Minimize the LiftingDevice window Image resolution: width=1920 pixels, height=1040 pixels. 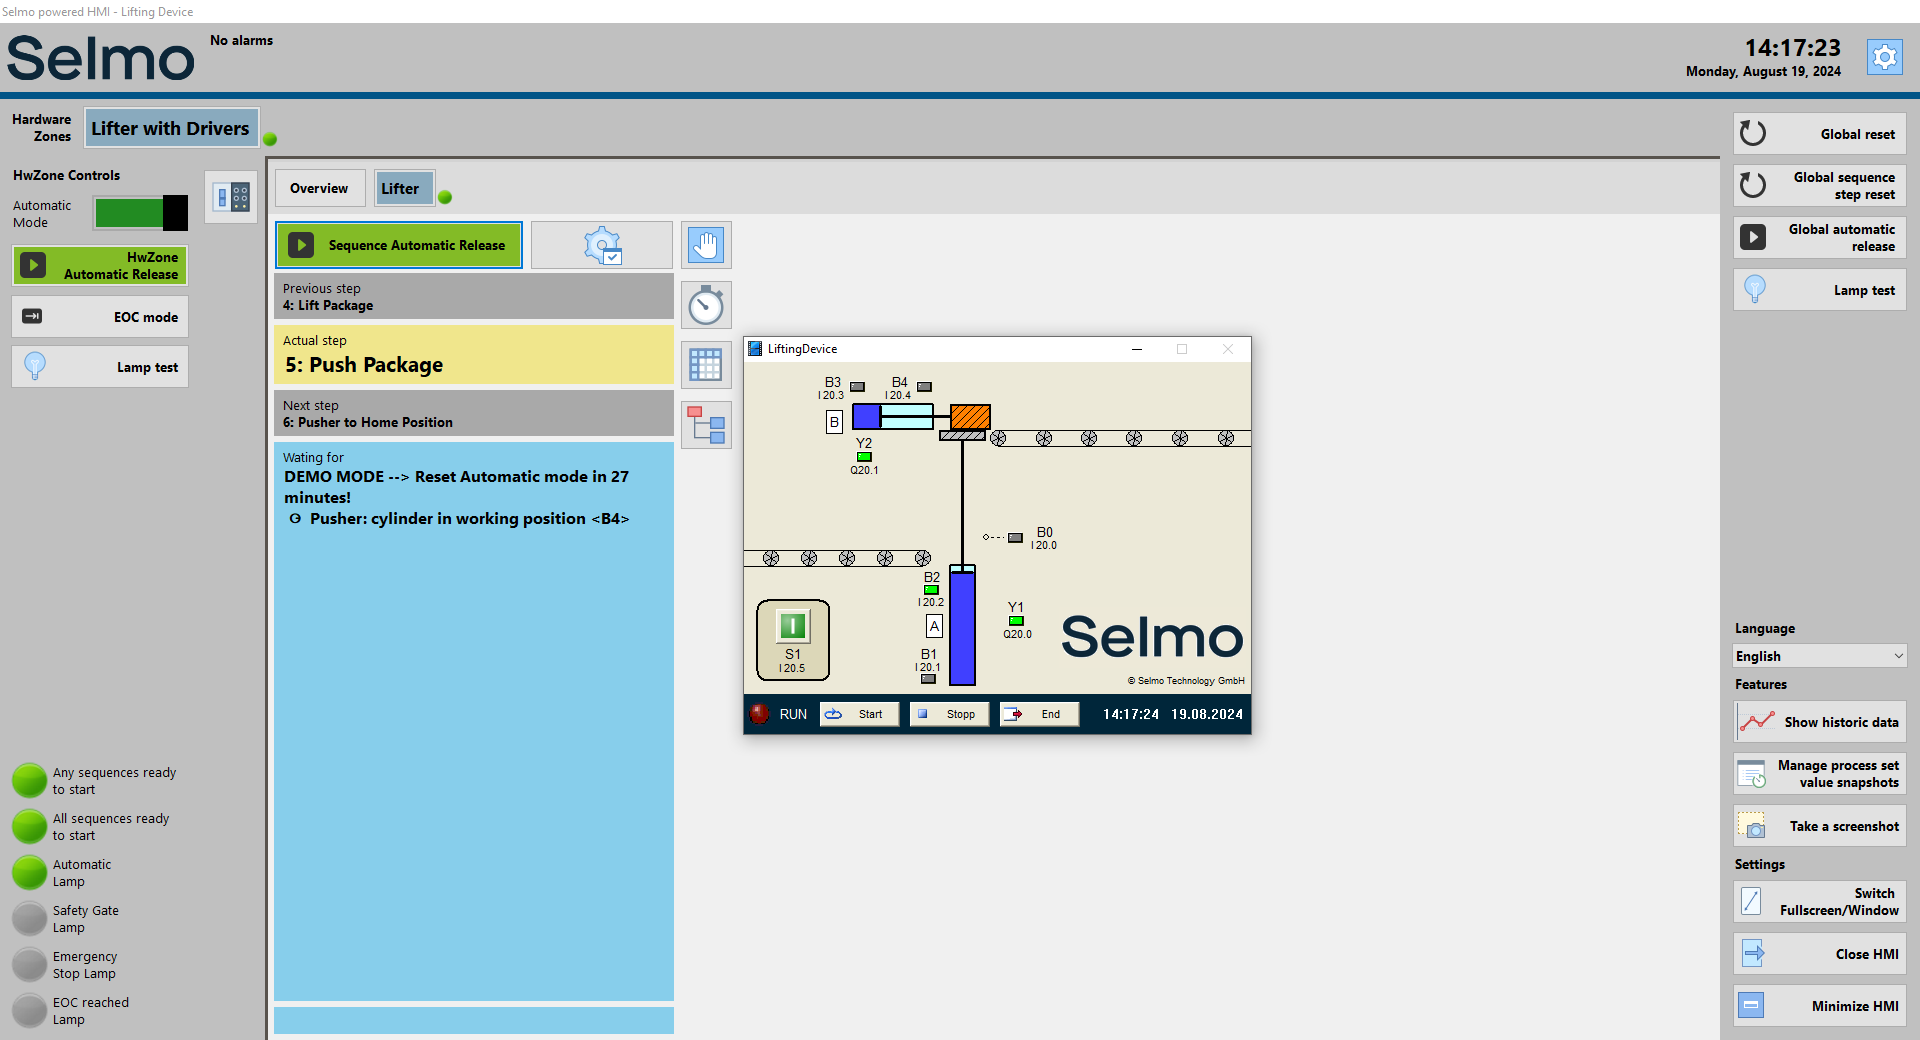(1137, 349)
